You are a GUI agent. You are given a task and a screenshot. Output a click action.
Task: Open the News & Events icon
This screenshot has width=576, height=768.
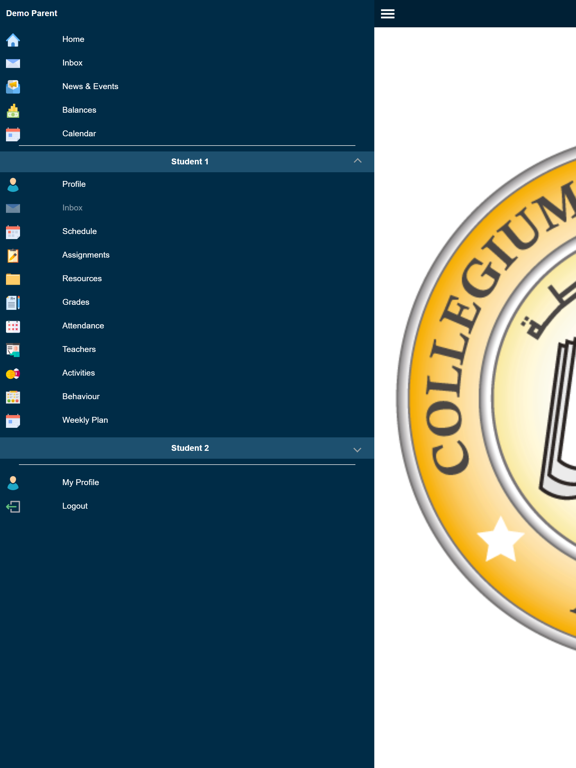[x=13, y=87]
